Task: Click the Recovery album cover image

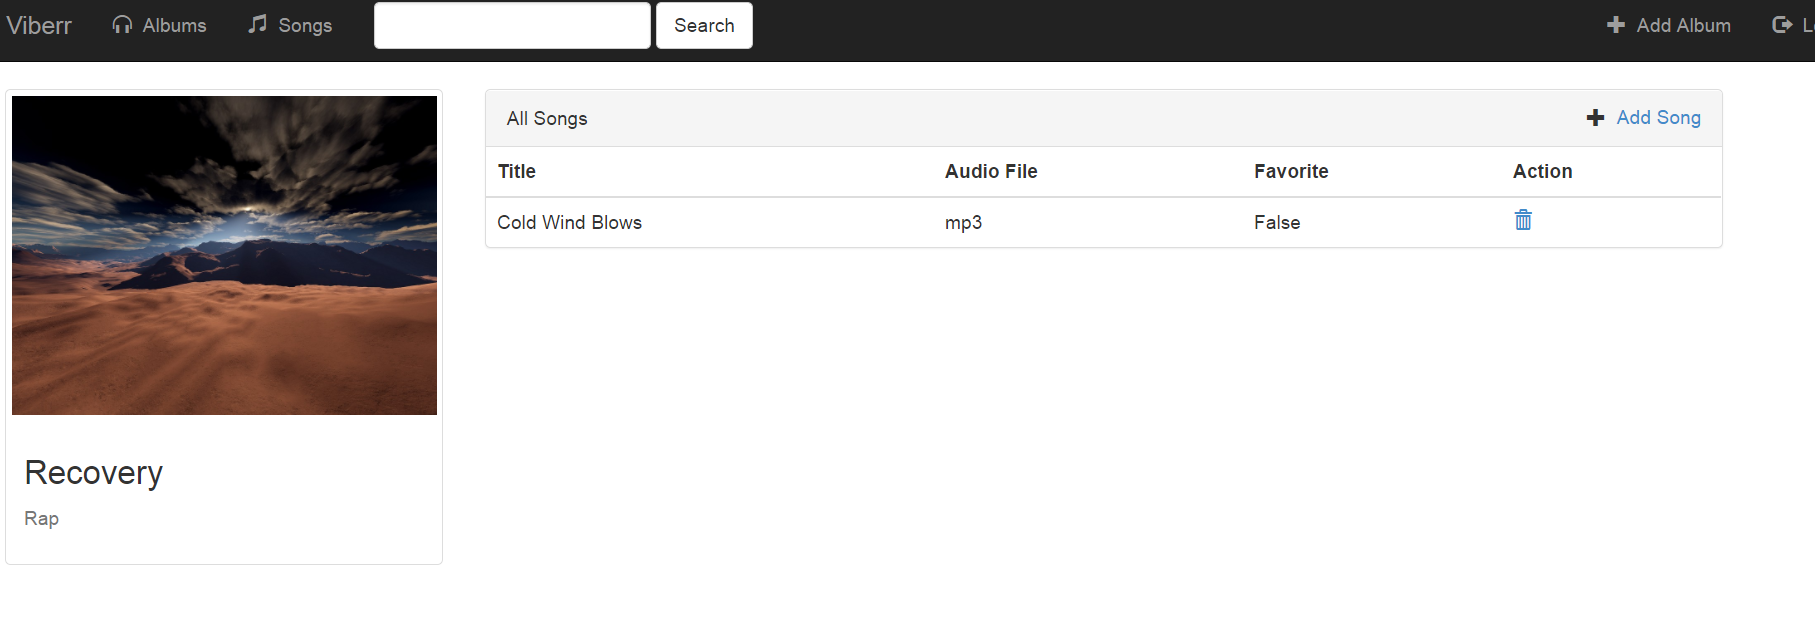Action: pos(224,255)
